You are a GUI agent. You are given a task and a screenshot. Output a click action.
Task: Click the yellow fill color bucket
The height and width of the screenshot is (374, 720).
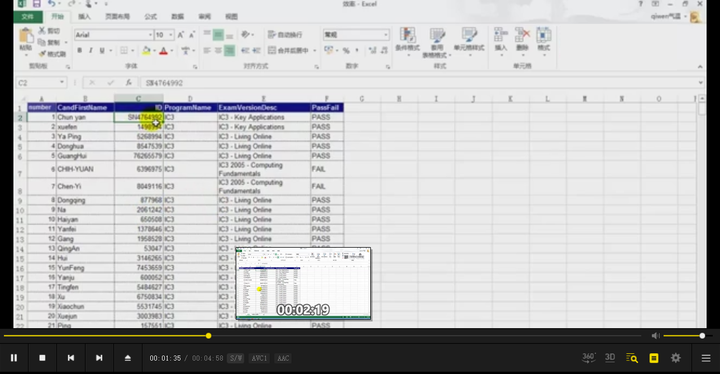click(x=146, y=51)
